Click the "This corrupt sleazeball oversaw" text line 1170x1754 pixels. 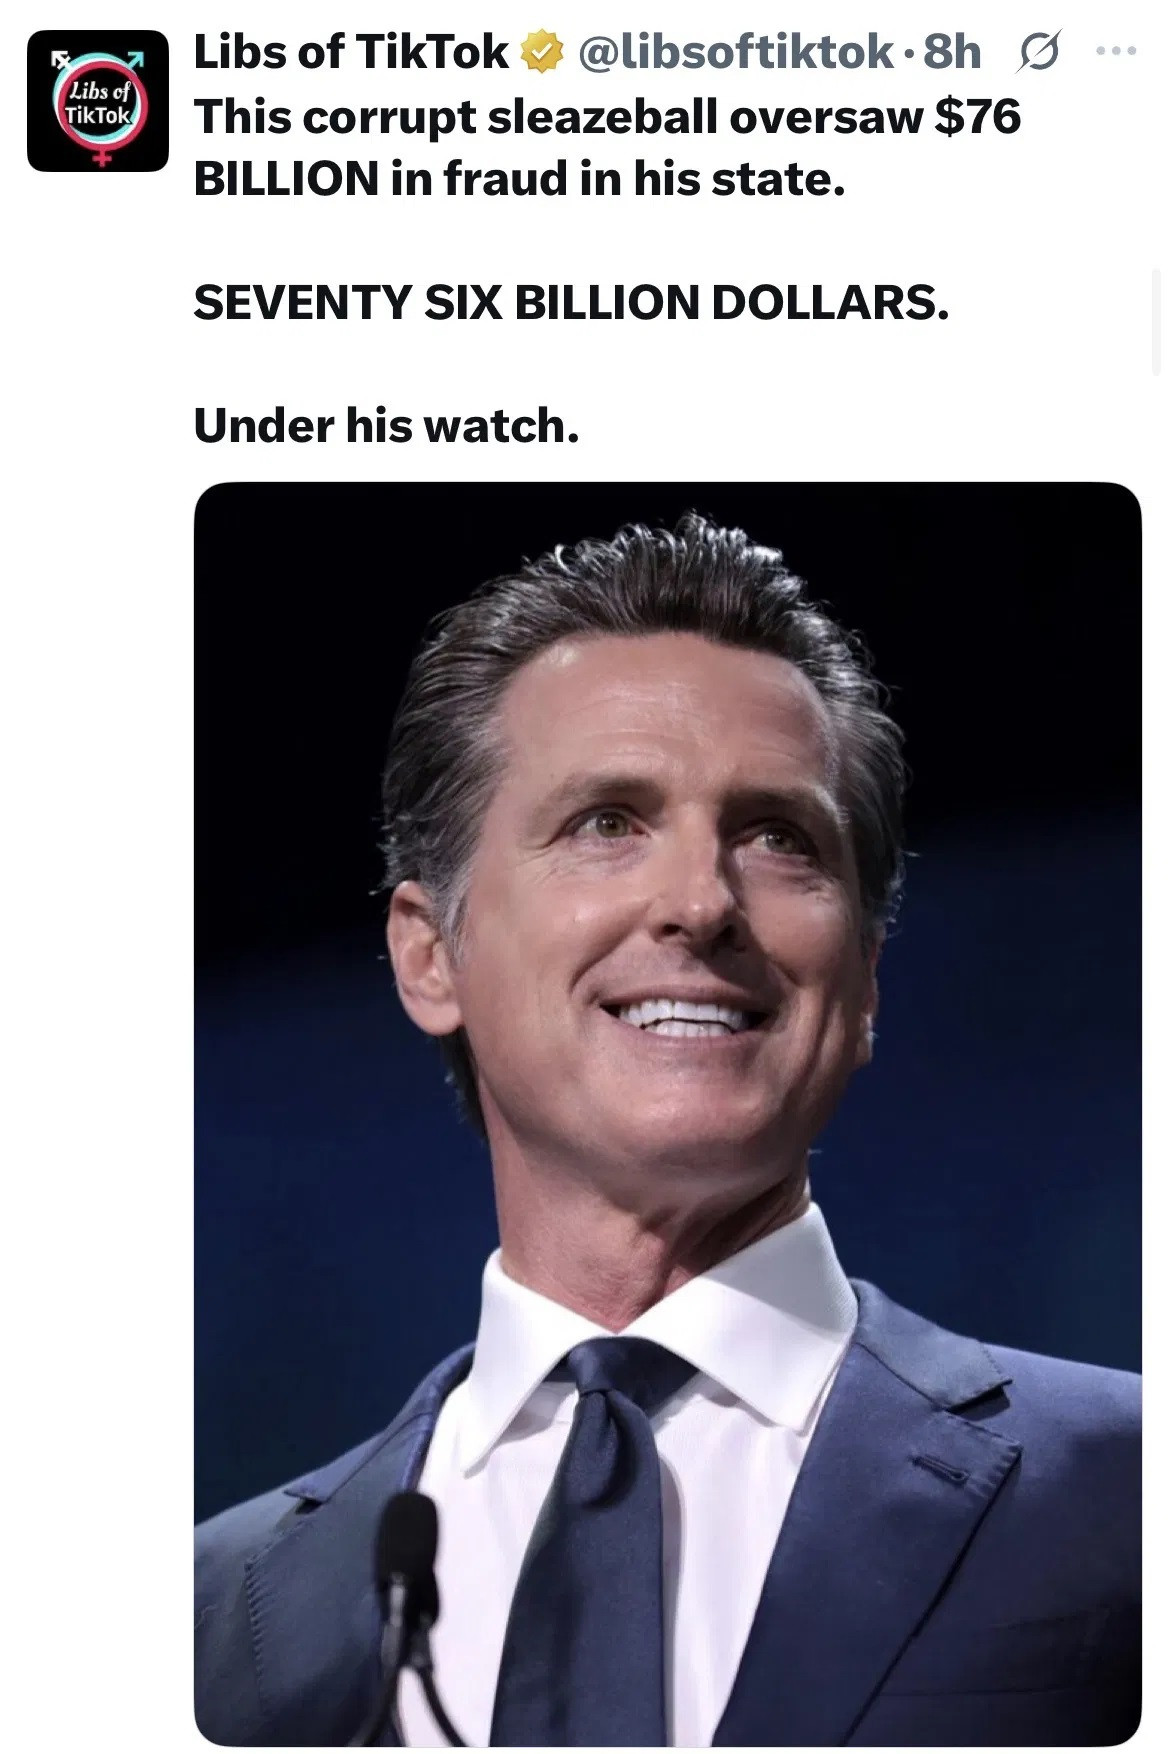pyautogui.click(x=558, y=117)
